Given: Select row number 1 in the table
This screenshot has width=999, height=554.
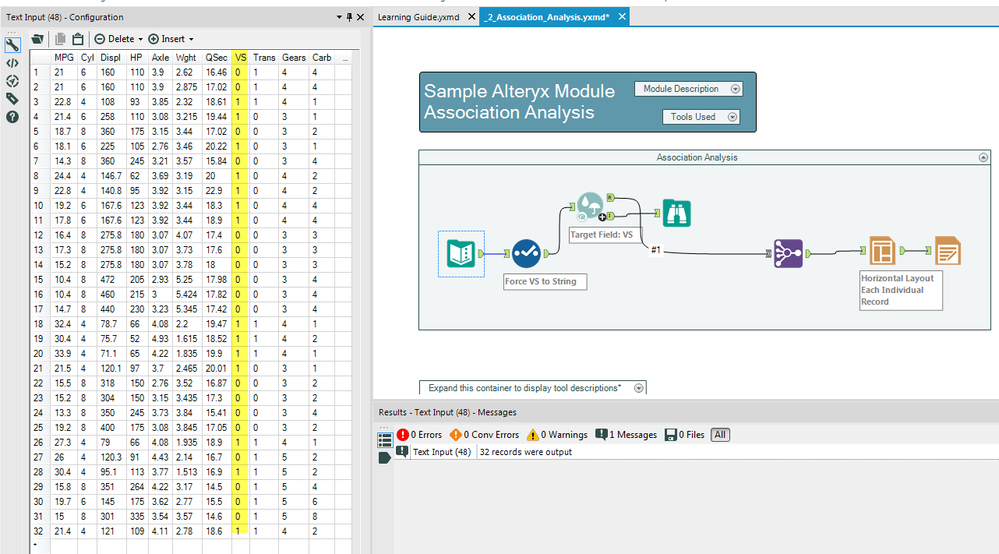Looking at the screenshot, I should click(x=37, y=73).
